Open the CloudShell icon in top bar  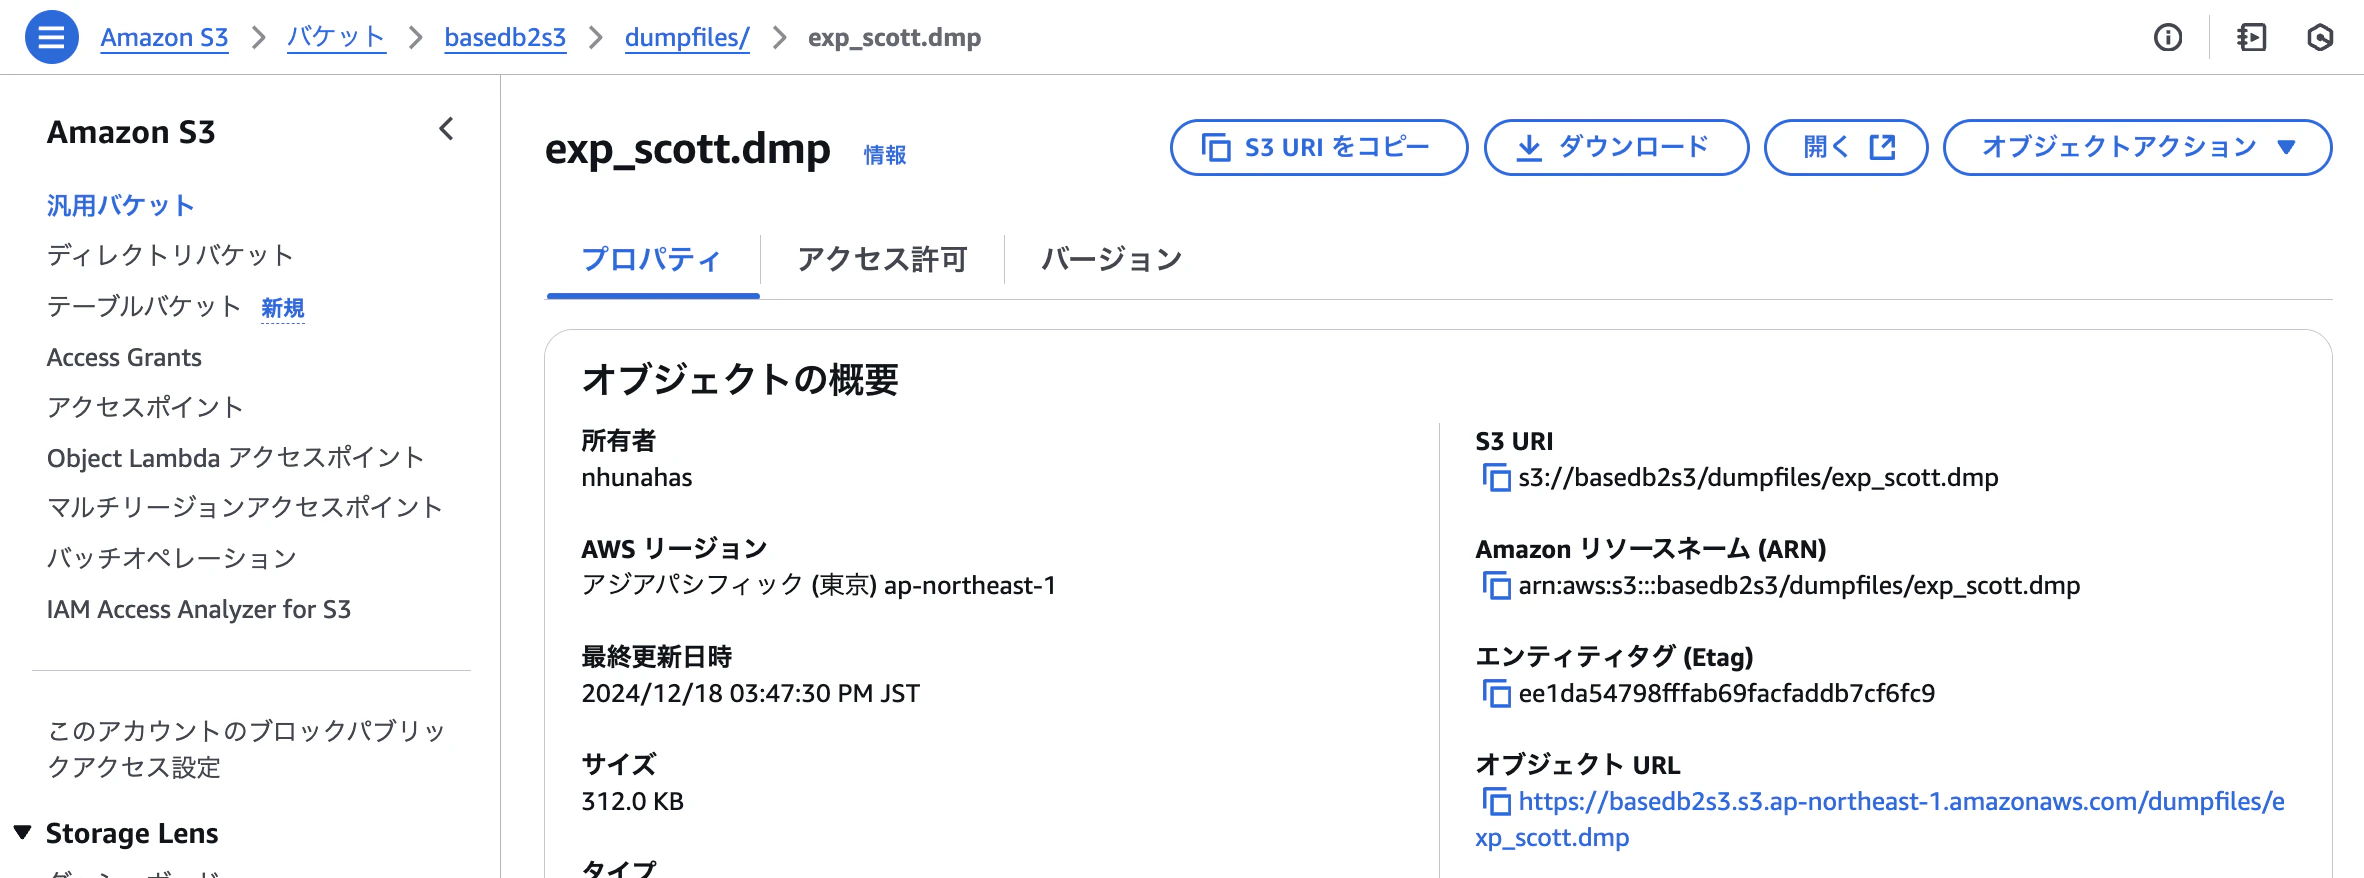point(2251,38)
